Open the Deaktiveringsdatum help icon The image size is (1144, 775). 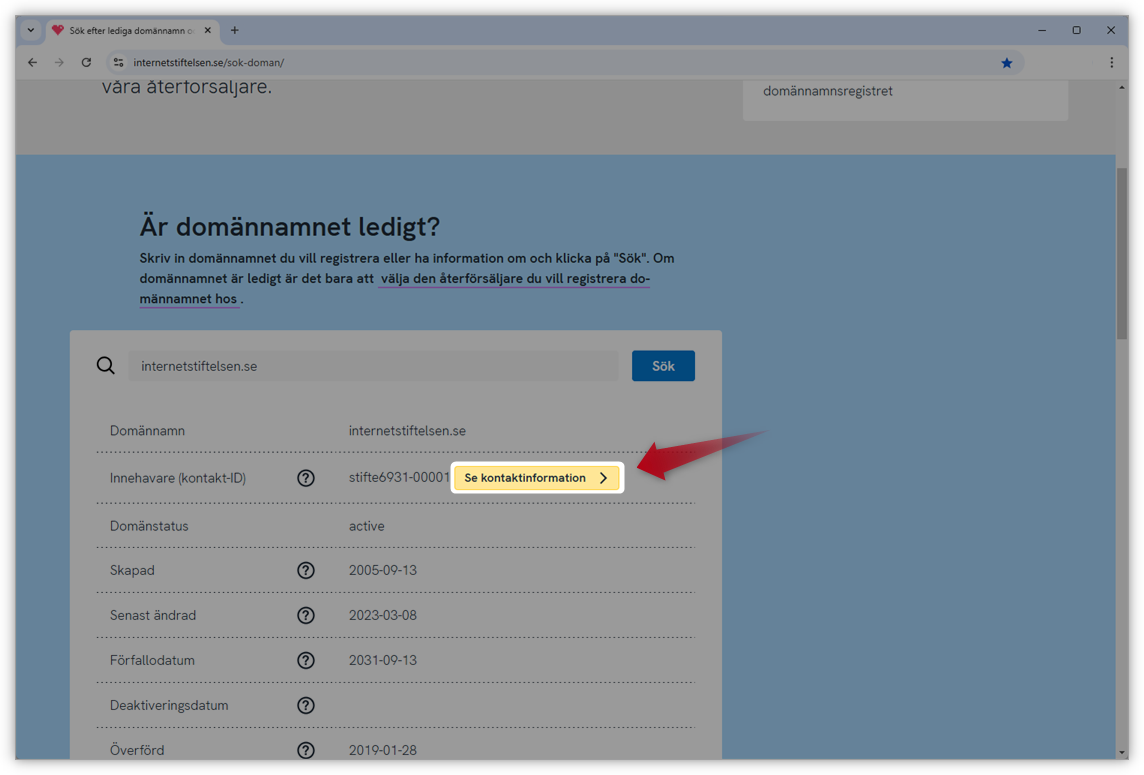[x=306, y=705]
